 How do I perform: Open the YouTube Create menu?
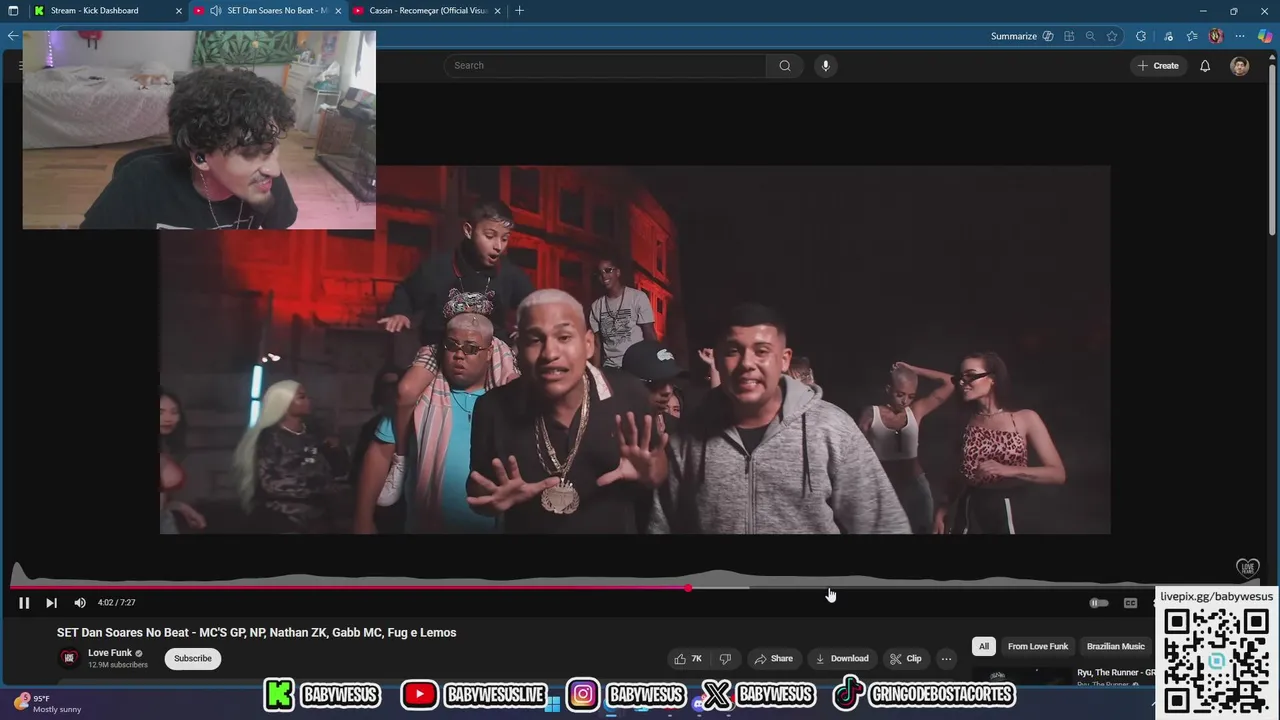pos(1158,66)
